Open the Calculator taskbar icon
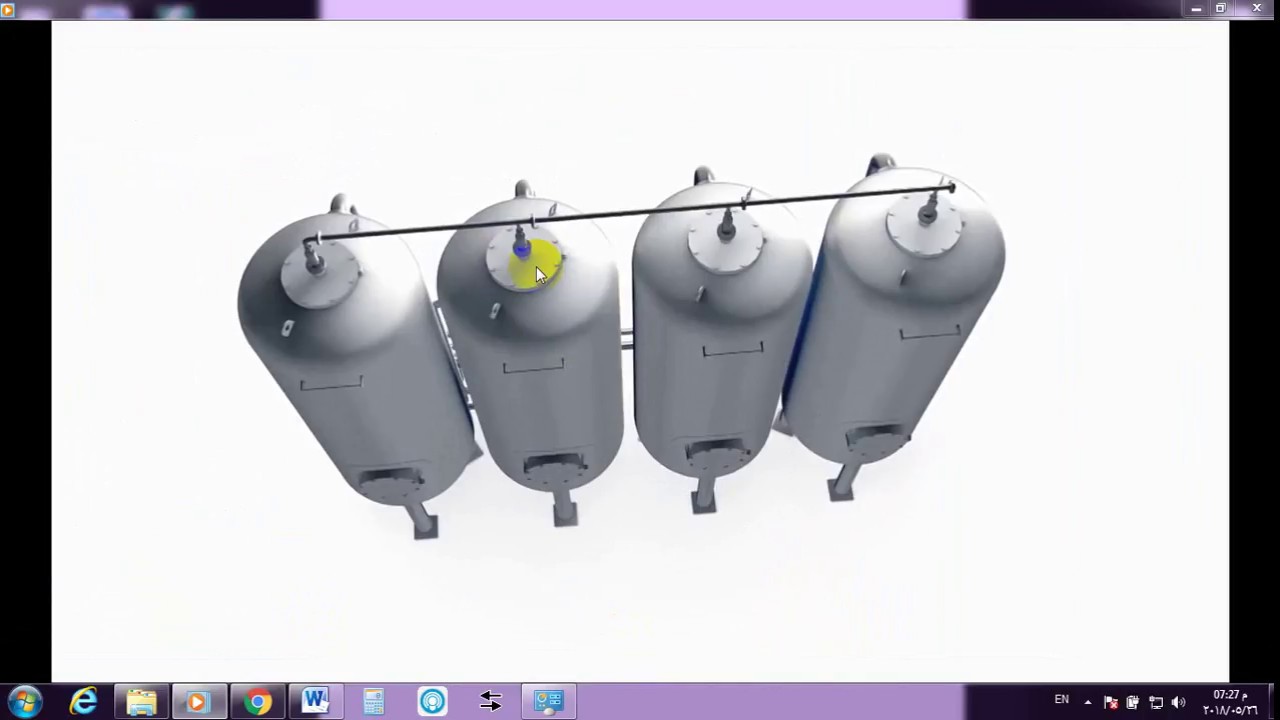 coord(373,702)
